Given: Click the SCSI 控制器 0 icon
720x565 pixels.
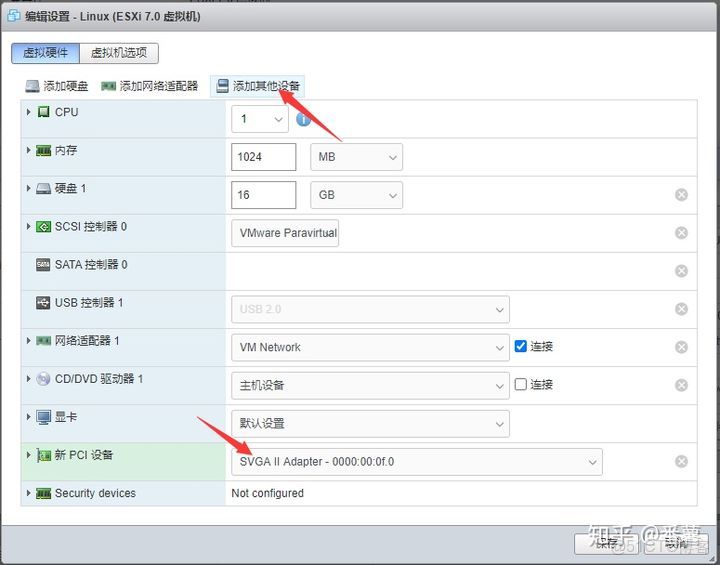Looking at the screenshot, I should (43, 226).
